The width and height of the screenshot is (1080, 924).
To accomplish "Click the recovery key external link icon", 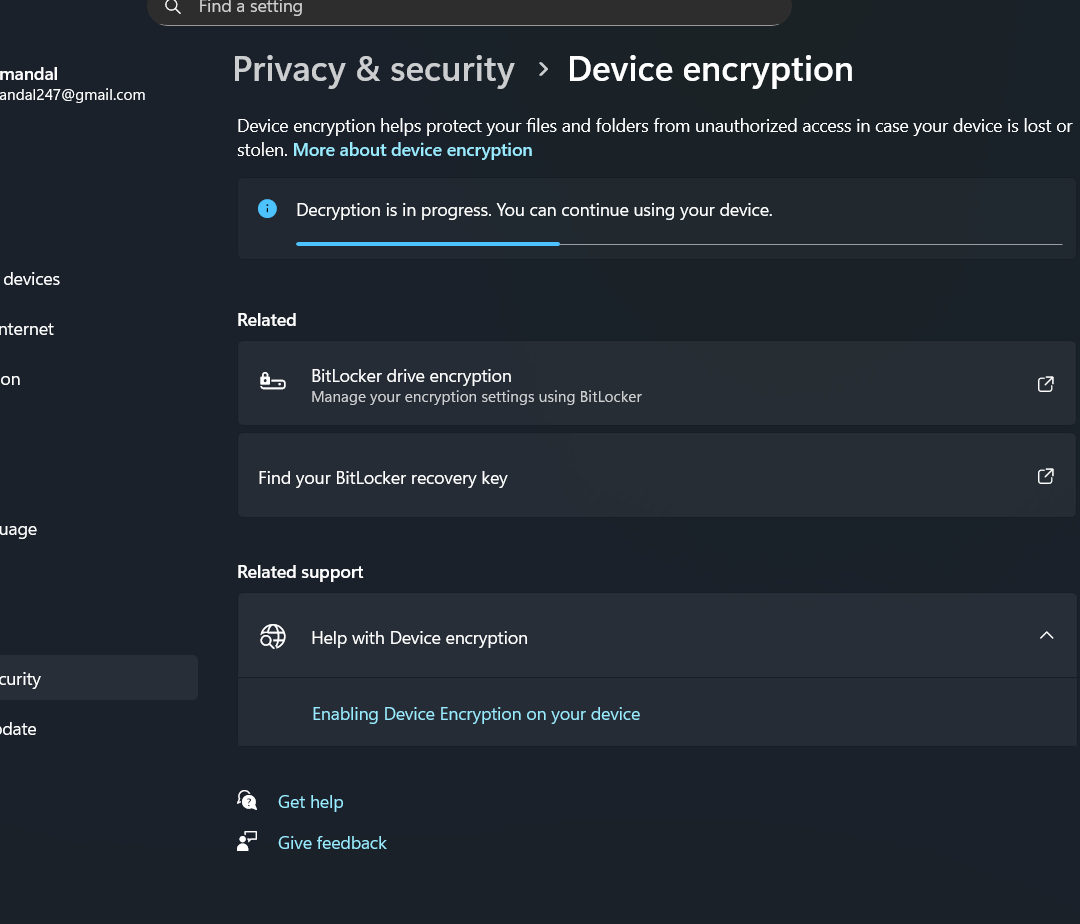I will (1046, 476).
